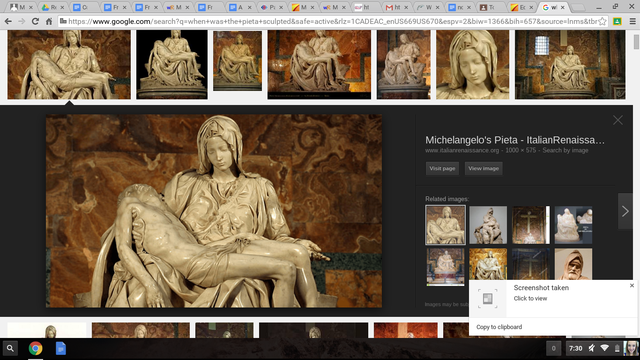The image size is (640, 360).
Task: Open the user avatar in the shelf
Action: click(631, 348)
